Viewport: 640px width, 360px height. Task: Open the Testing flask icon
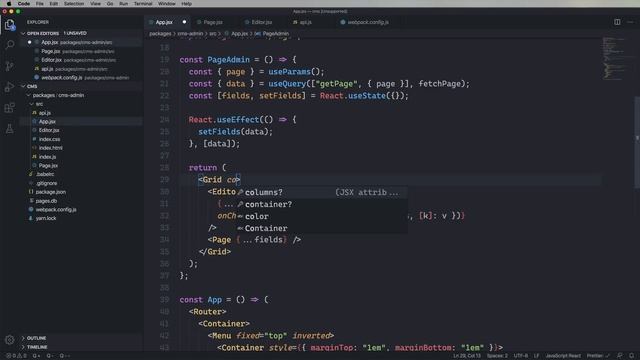coord(9,129)
